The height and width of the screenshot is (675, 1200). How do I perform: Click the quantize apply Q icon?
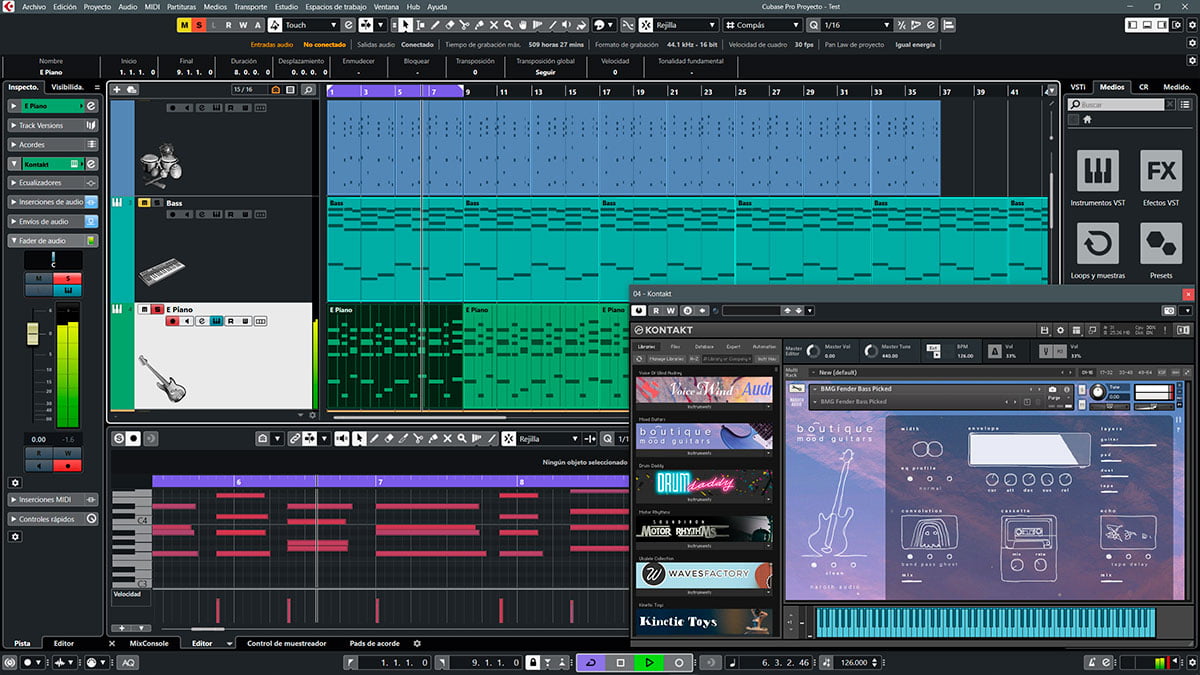point(813,24)
